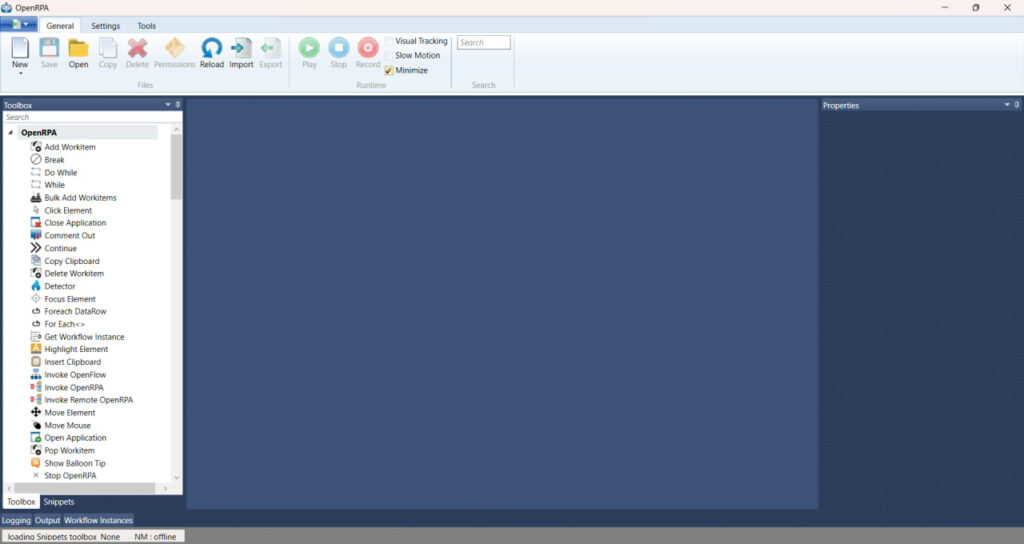The image size is (1024, 544).
Task: Toggle auto-hide pin on Toolbox panel
Action: coord(178,104)
